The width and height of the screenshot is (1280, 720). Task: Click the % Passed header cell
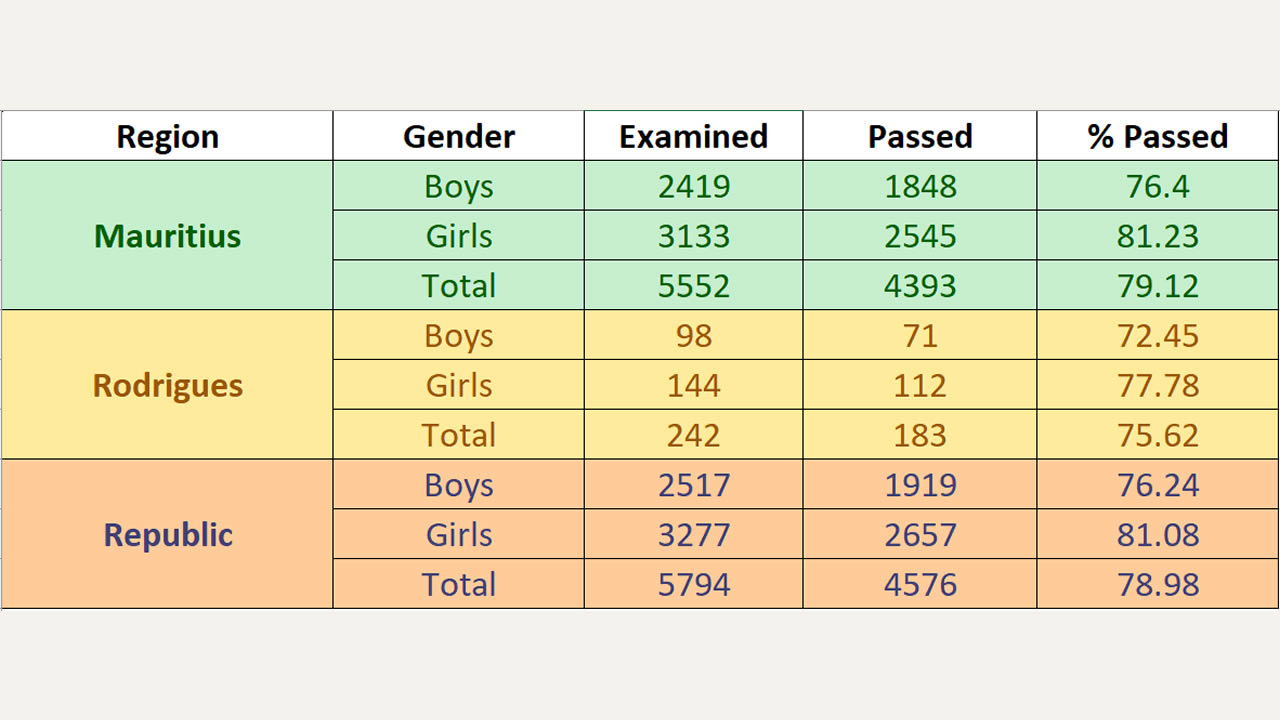tap(1157, 136)
